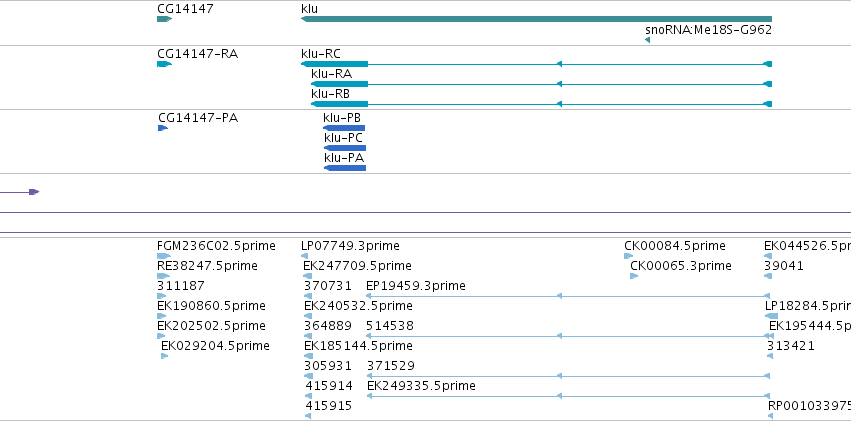The height and width of the screenshot is (421, 851).
Task: Select the snoRNA:Me18S-G962 arrow glyph
Action: tap(647, 40)
